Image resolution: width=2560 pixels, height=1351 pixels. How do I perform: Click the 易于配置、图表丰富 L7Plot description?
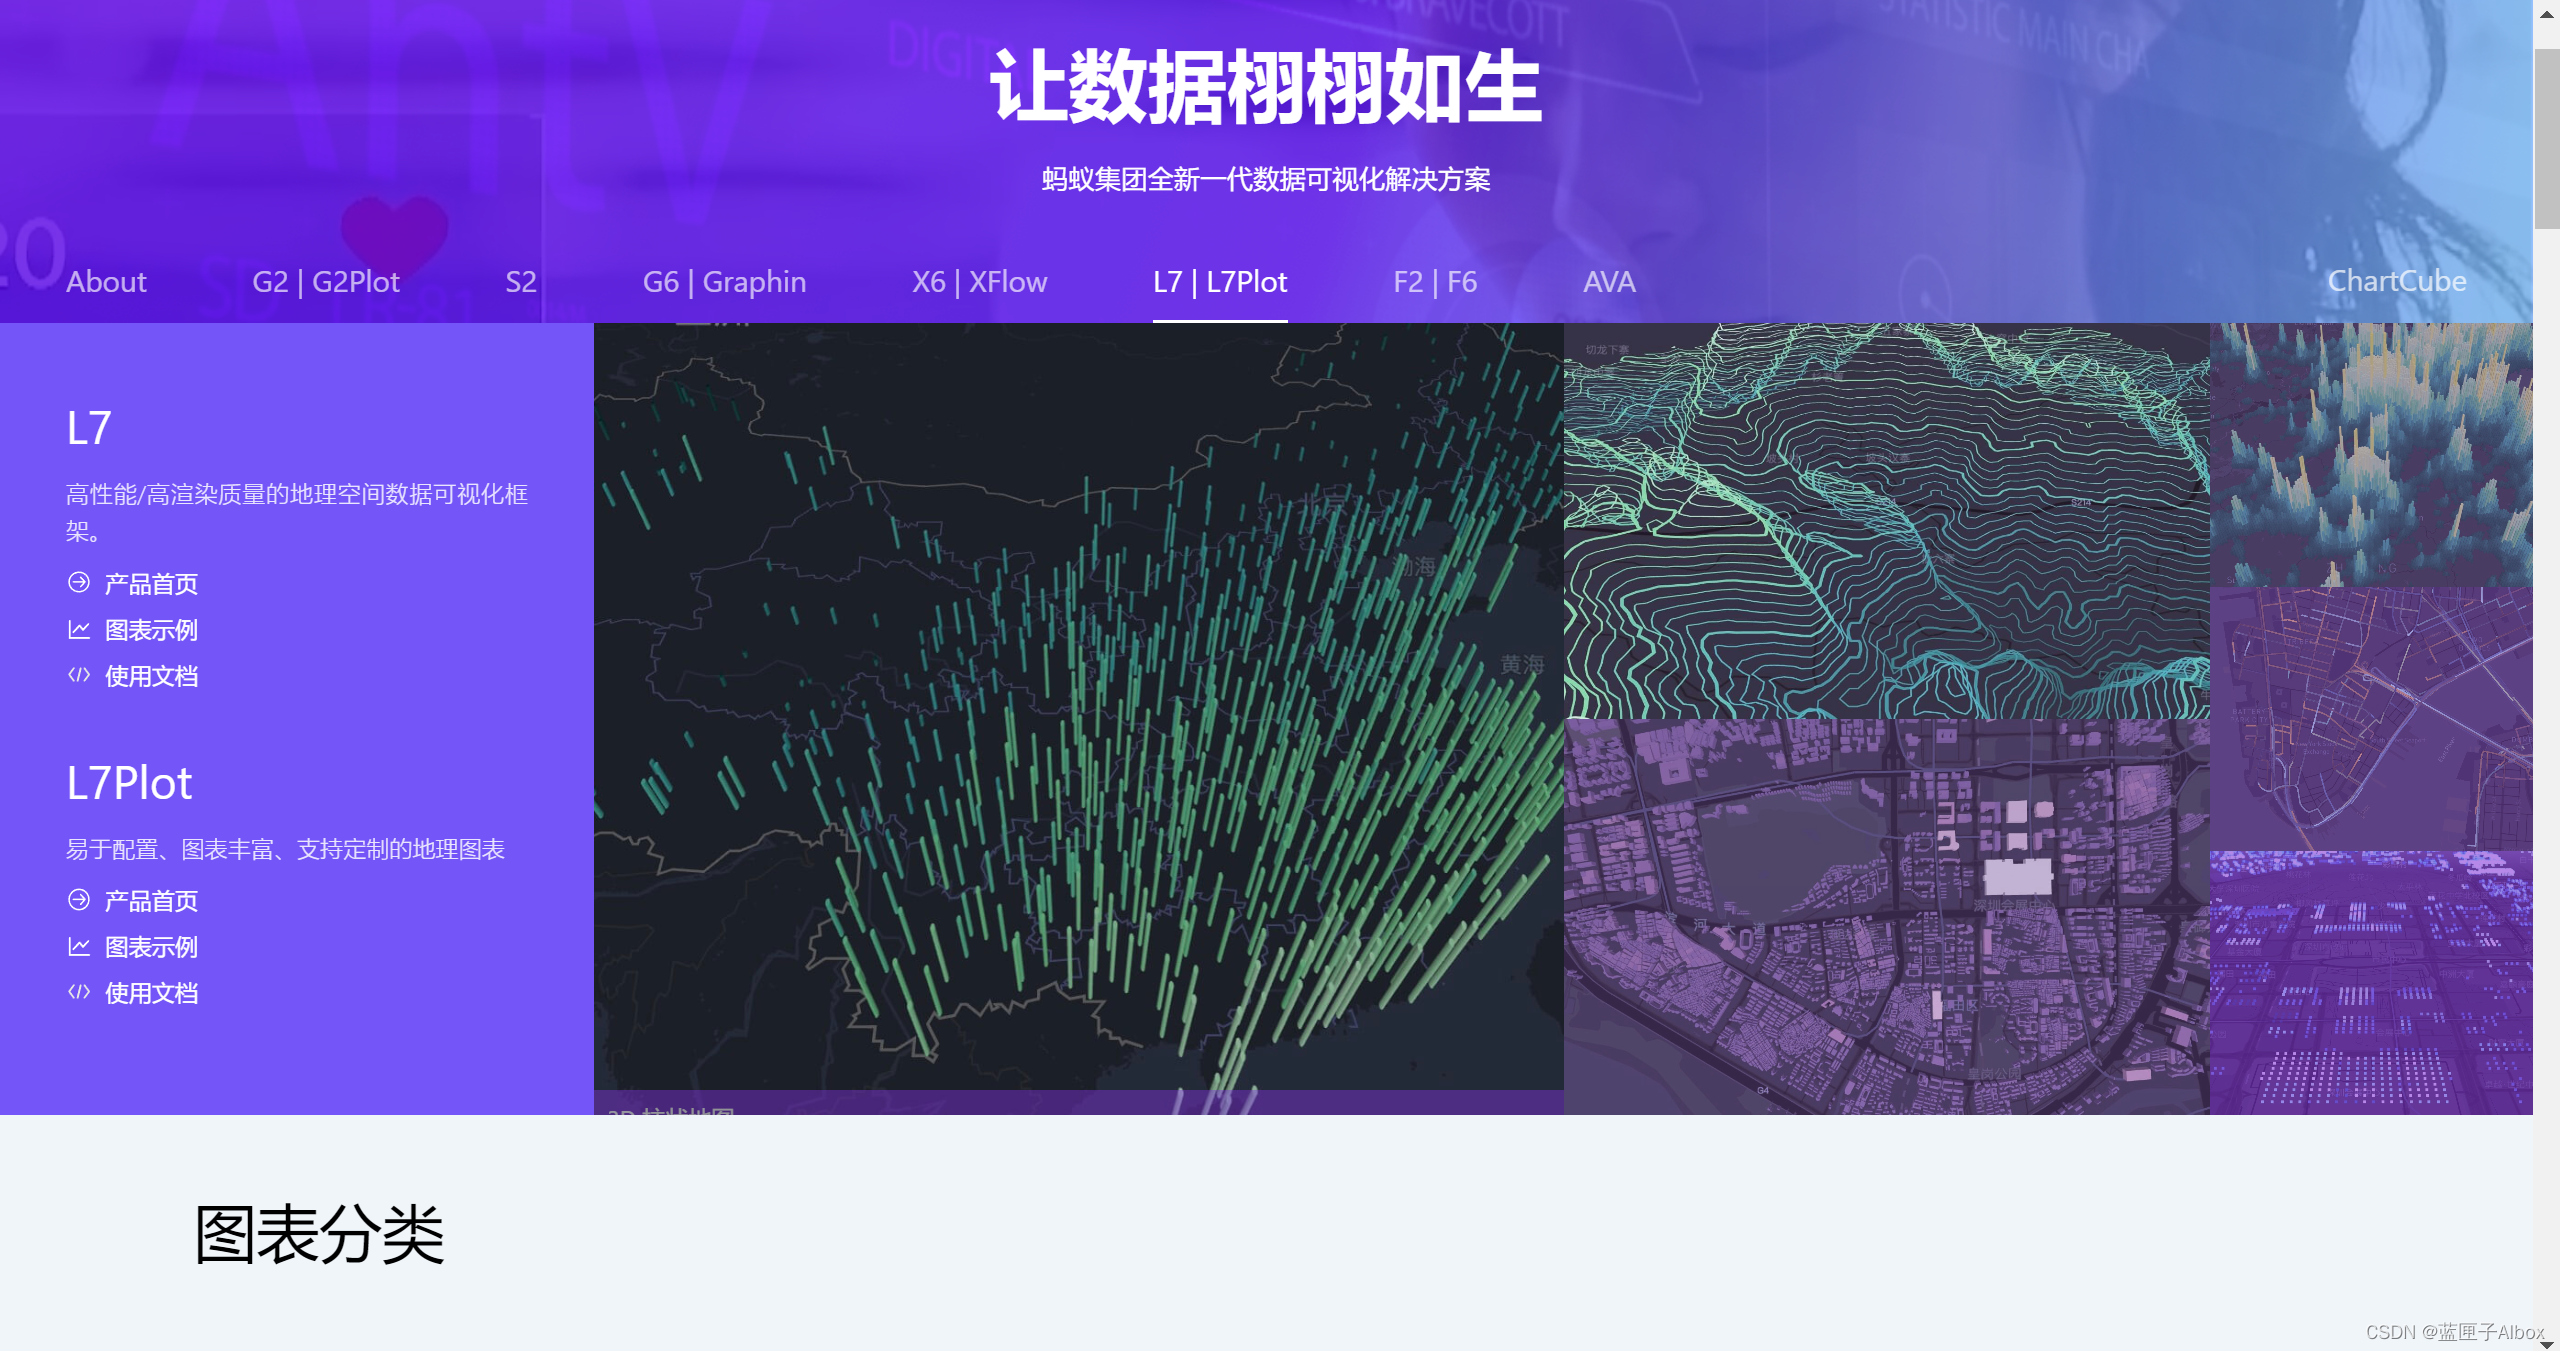point(285,849)
